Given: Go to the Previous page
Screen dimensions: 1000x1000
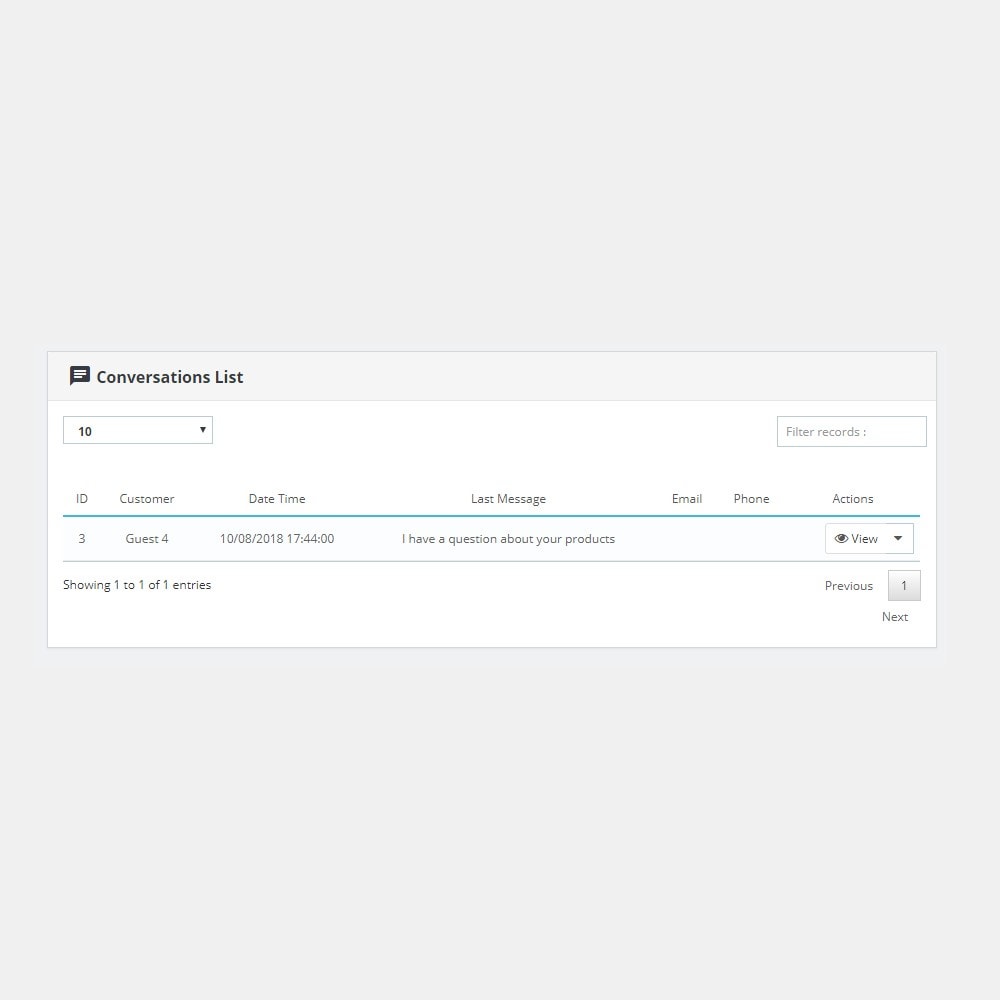Looking at the screenshot, I should pos(849,586).
